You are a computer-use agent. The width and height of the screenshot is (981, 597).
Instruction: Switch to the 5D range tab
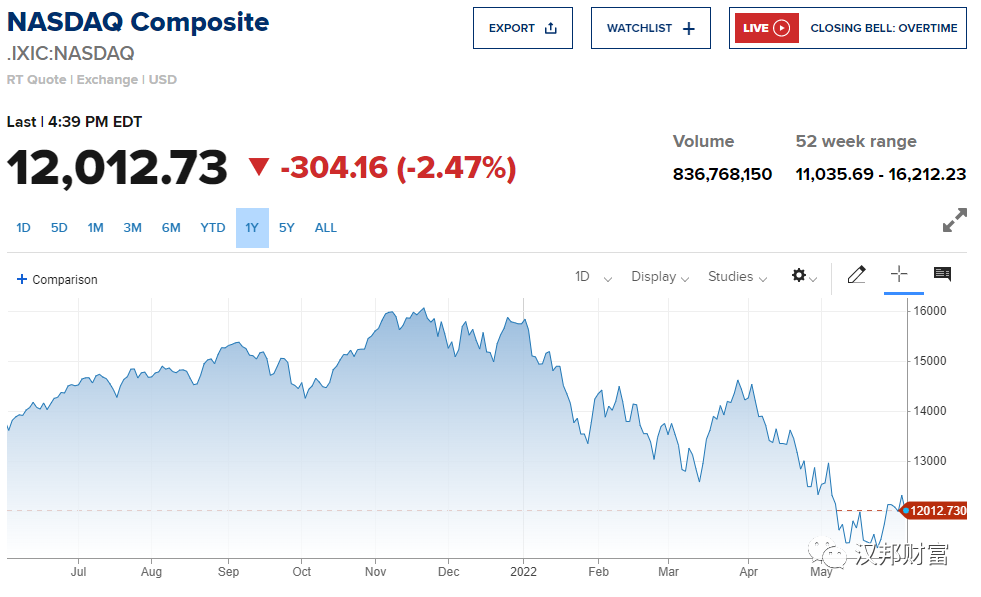pos(59,228)
